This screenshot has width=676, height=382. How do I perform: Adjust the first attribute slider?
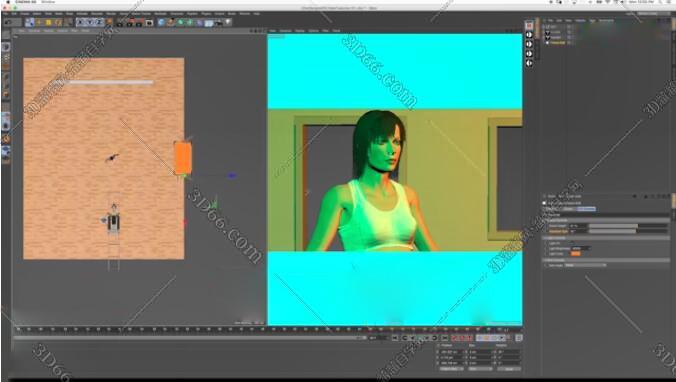point(629,225)
